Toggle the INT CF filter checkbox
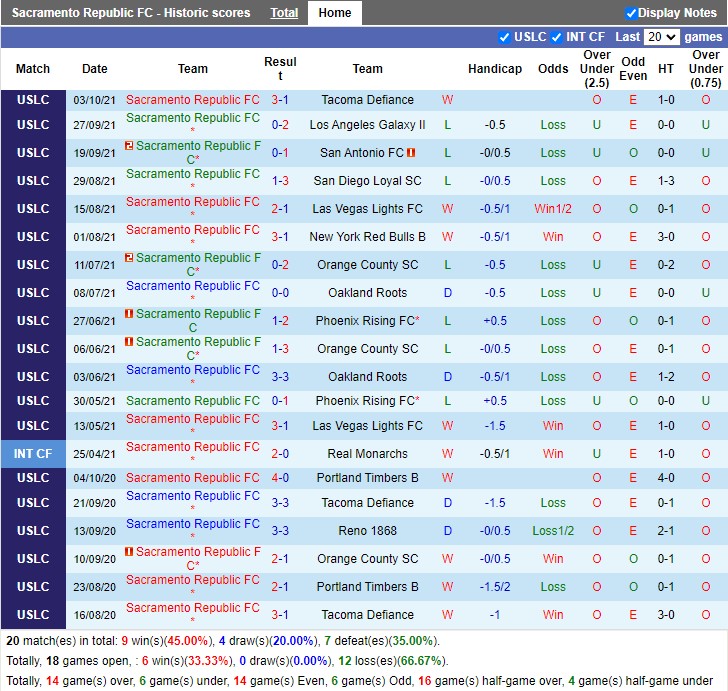Screen dimensions: 728x691 coord(557,37)
